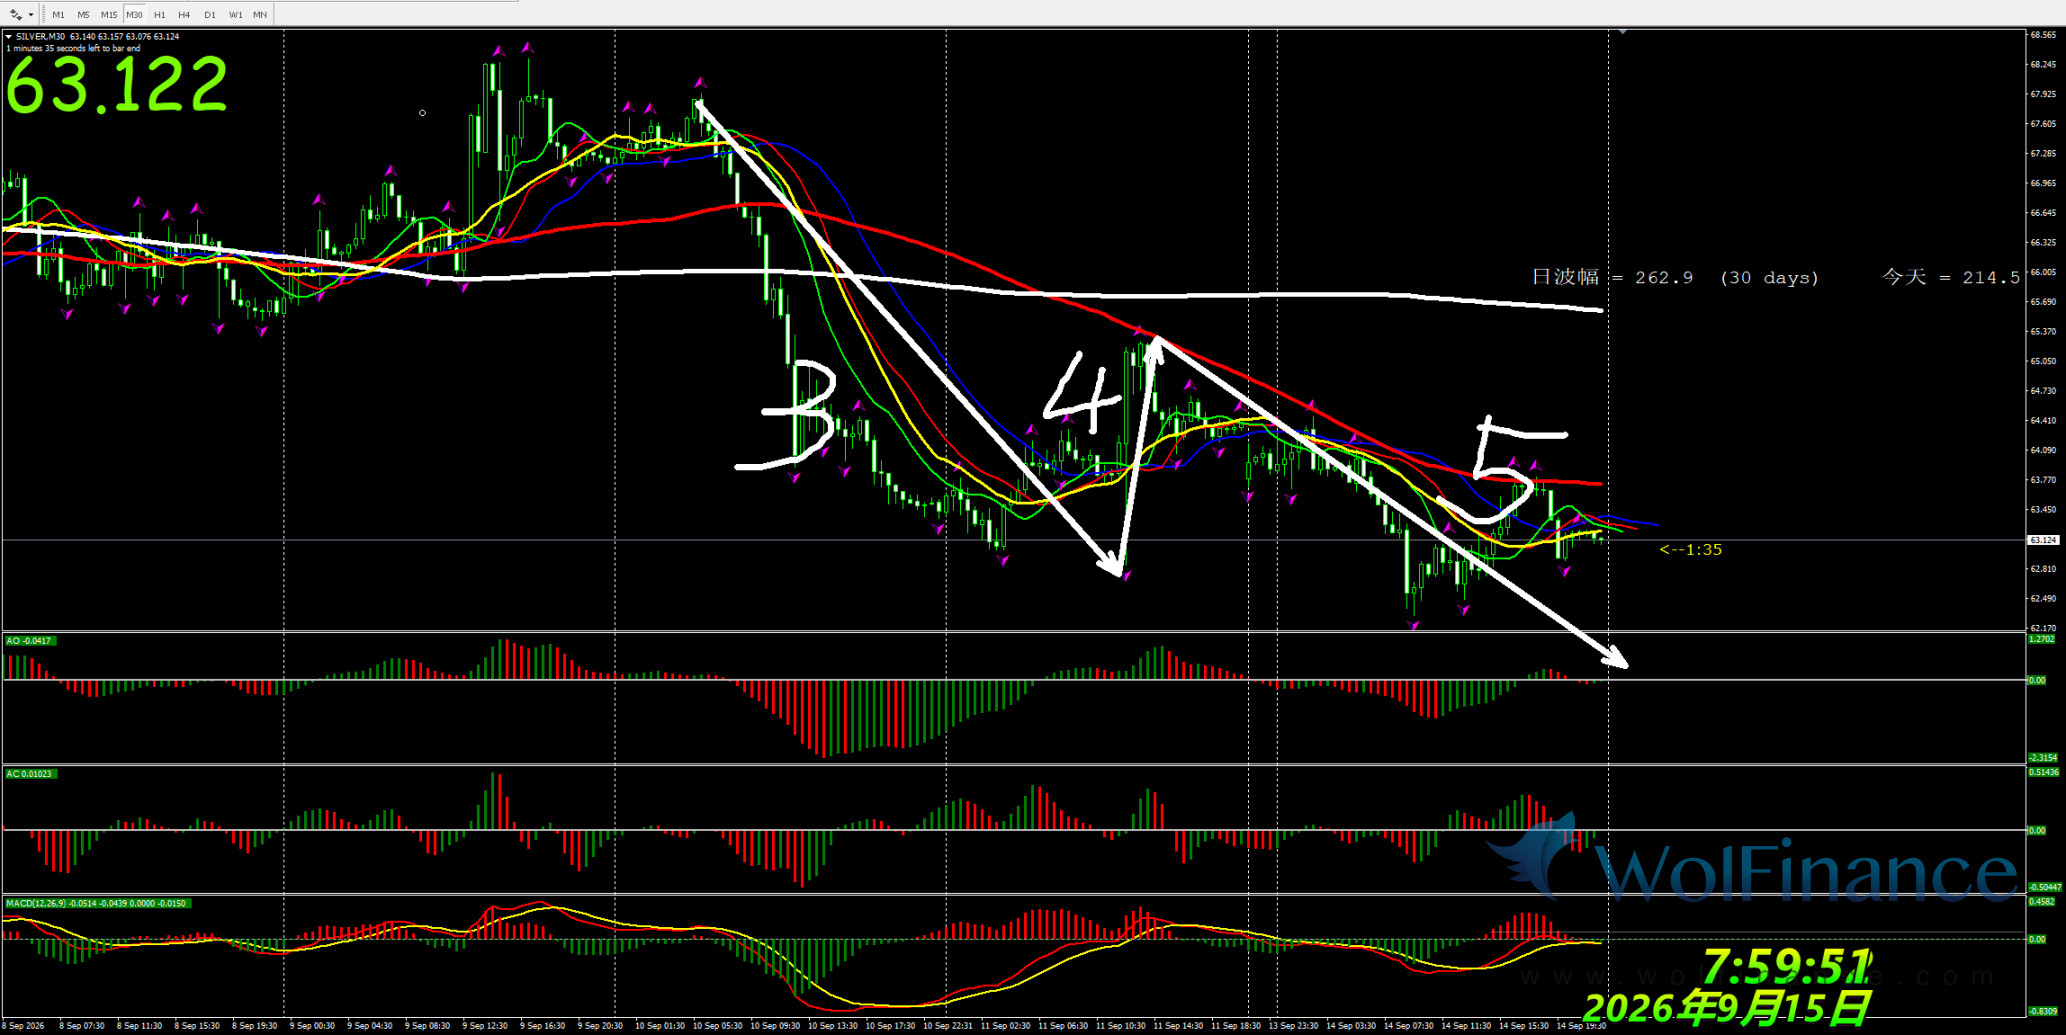Click the AC indicator label
2066x1035 pixels.
(30, 774)
